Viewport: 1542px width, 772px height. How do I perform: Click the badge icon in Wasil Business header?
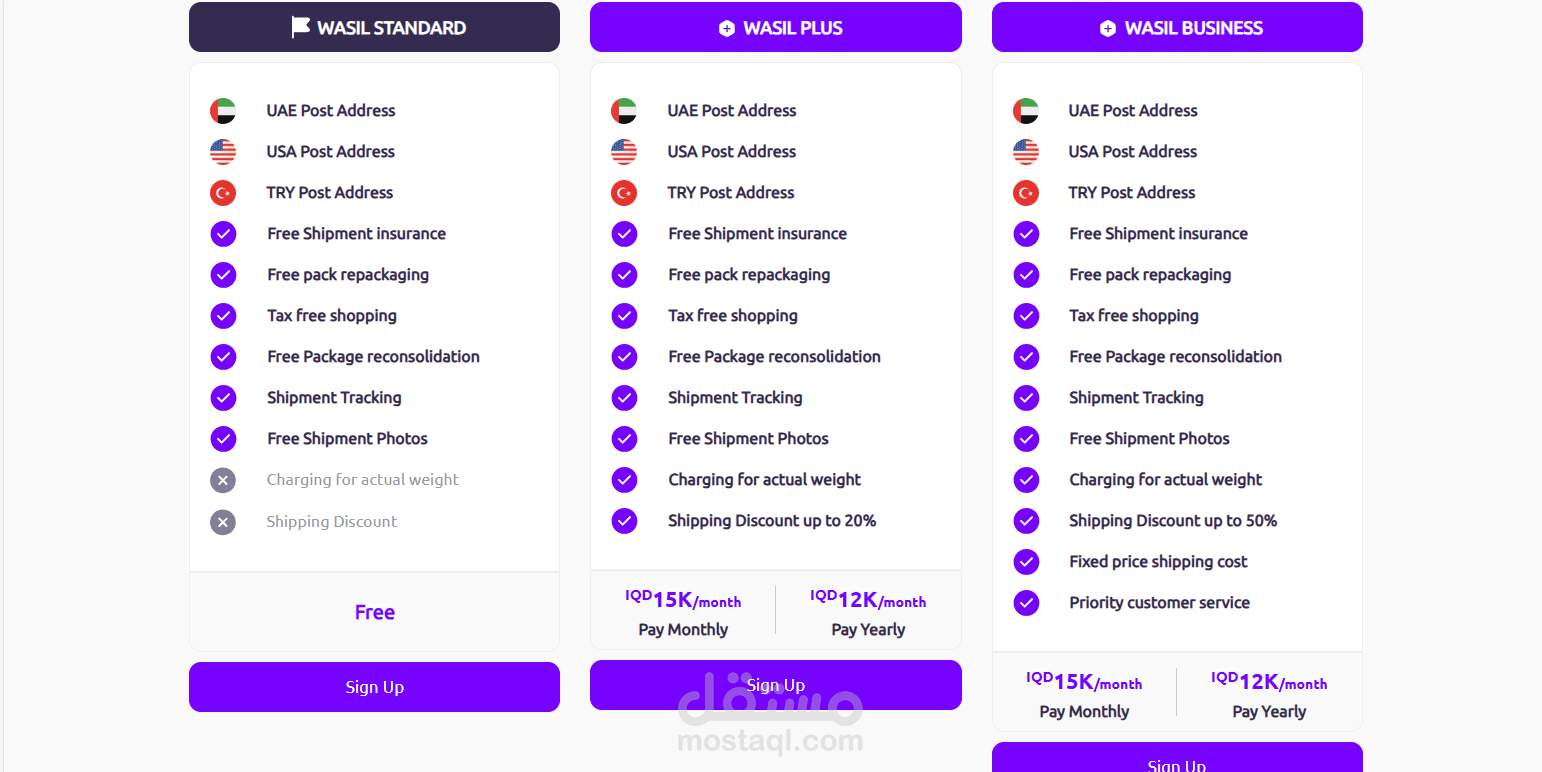1108,29
